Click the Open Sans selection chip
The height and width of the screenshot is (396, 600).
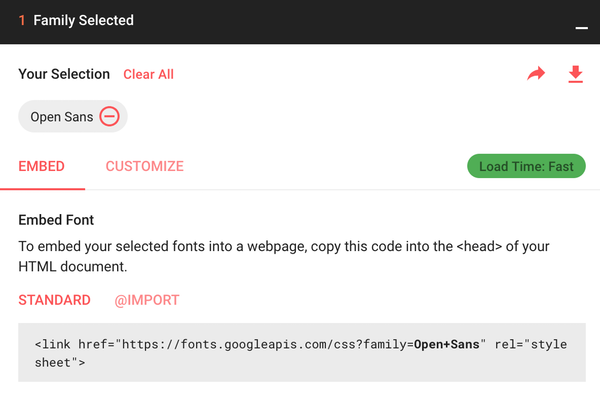(73, 116)
